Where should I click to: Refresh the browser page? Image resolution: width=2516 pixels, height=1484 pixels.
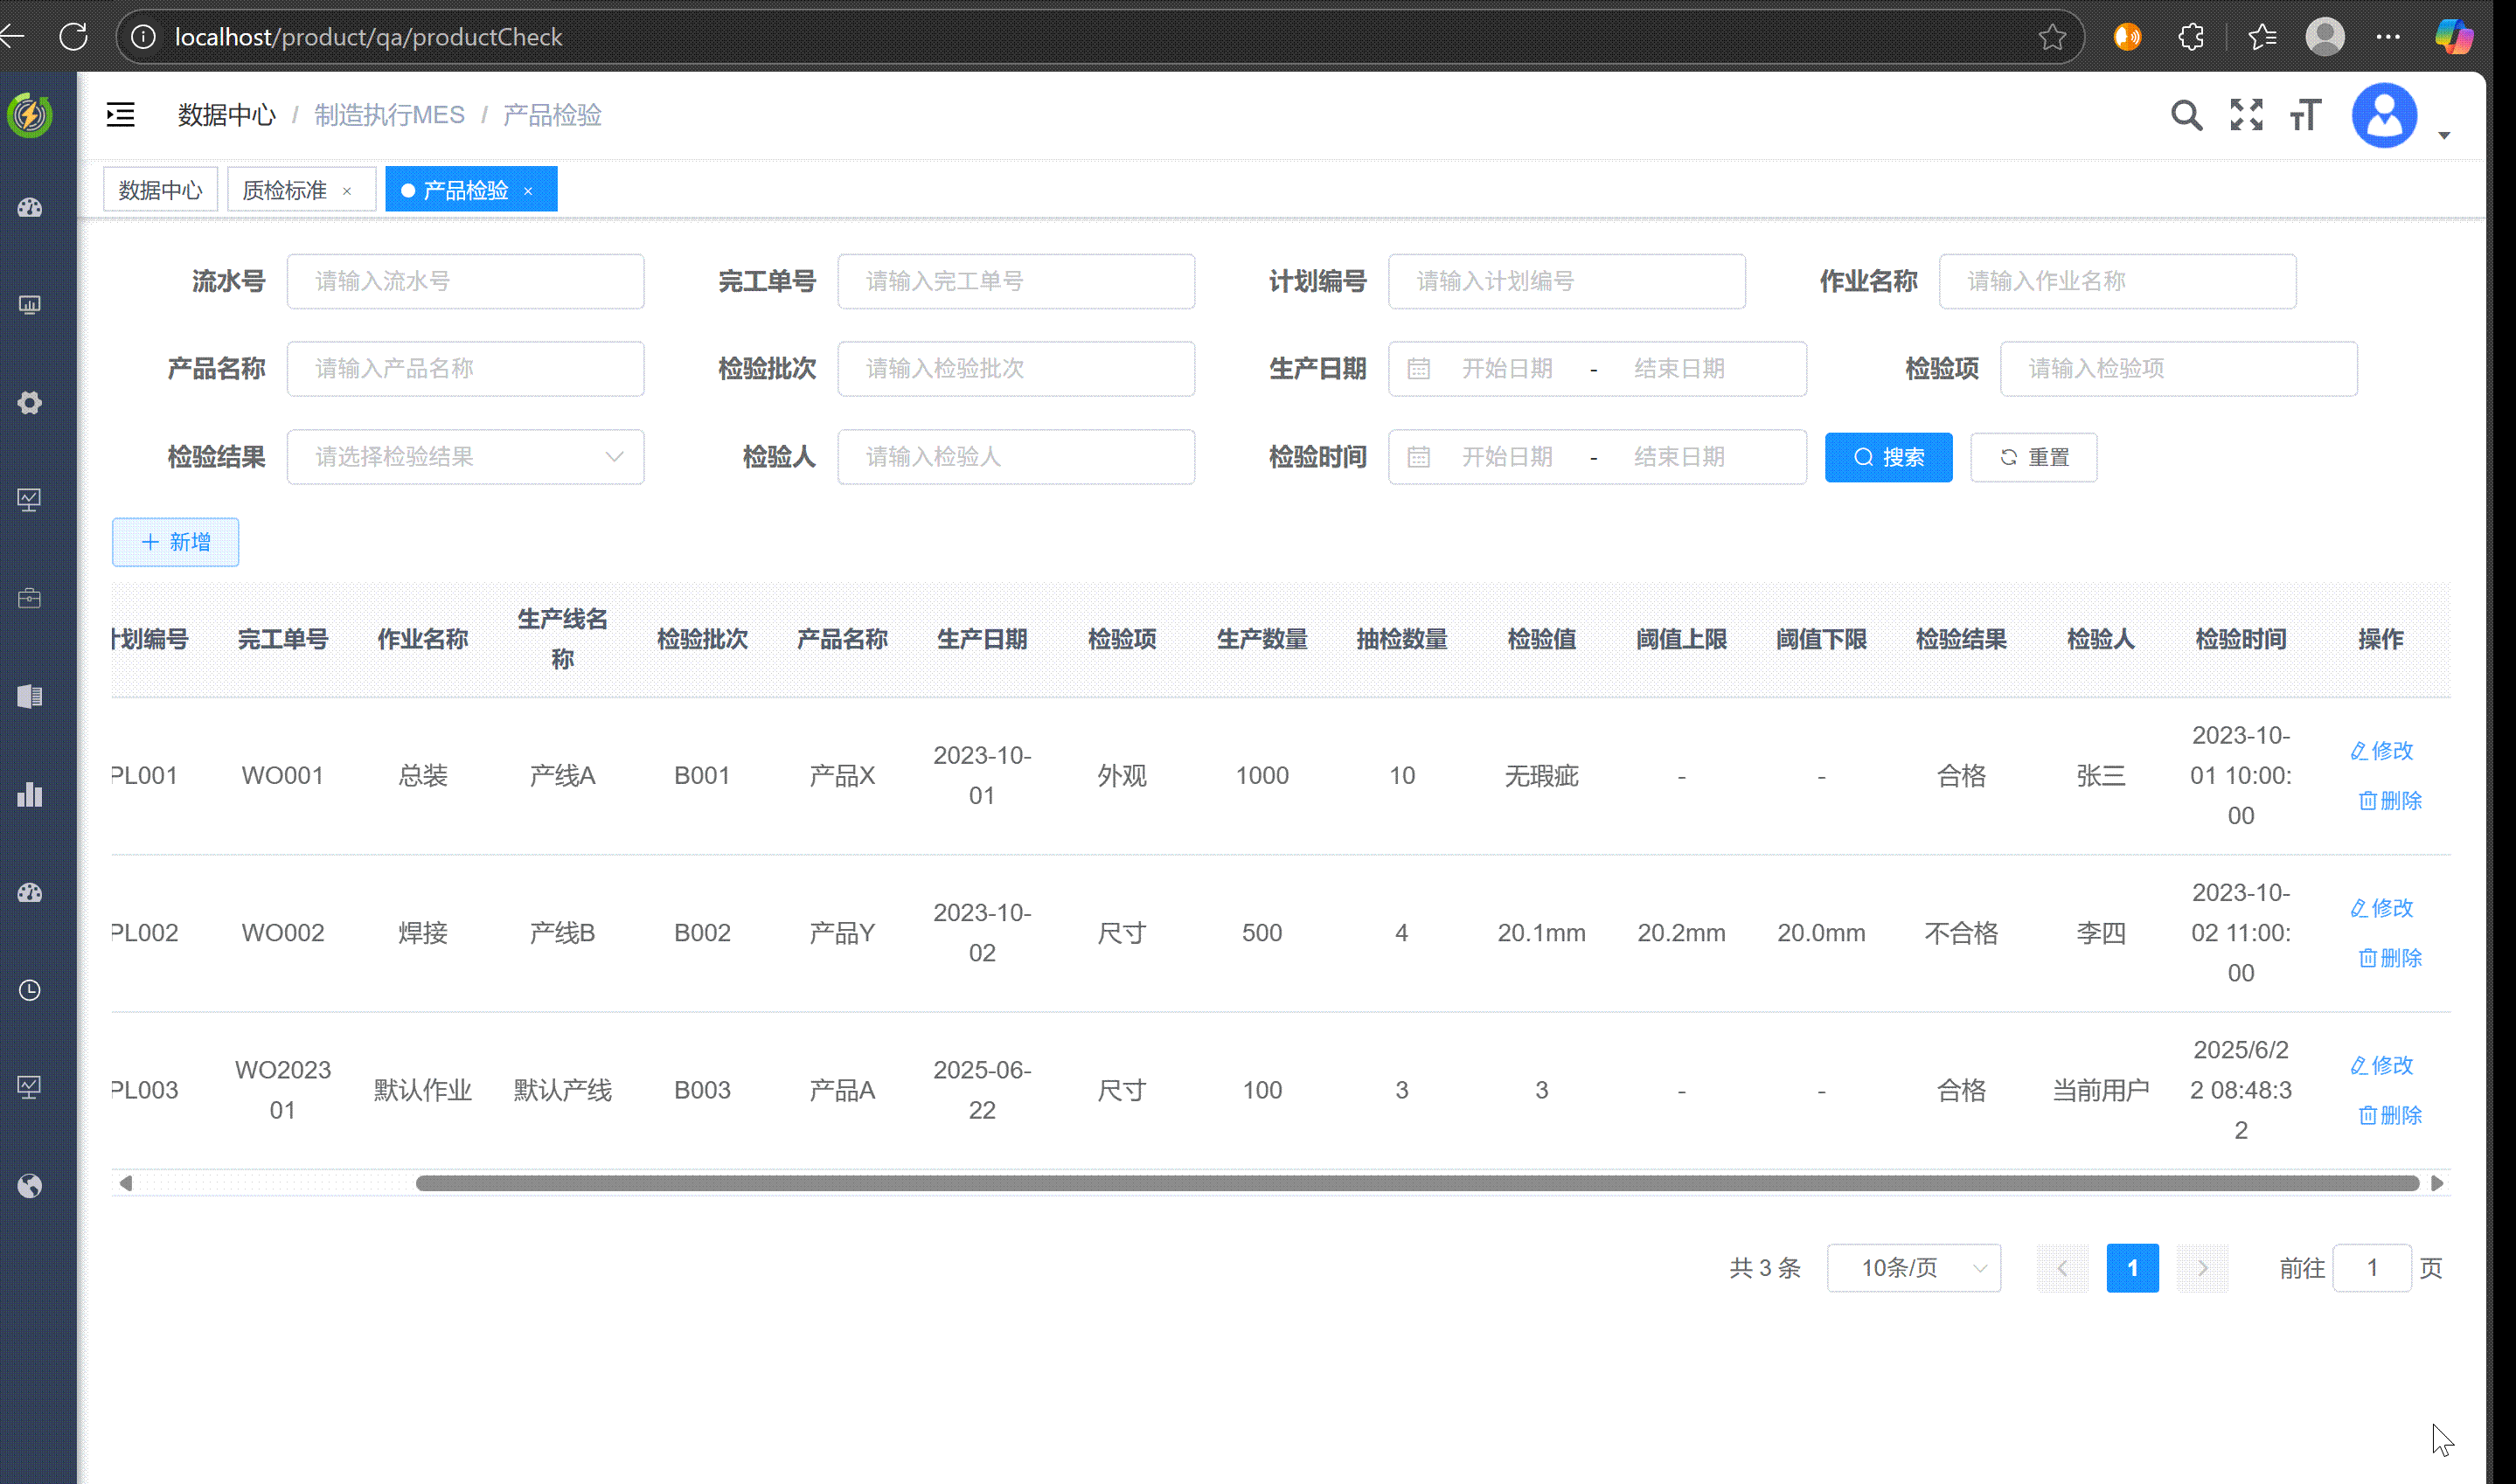pos(73,37)
